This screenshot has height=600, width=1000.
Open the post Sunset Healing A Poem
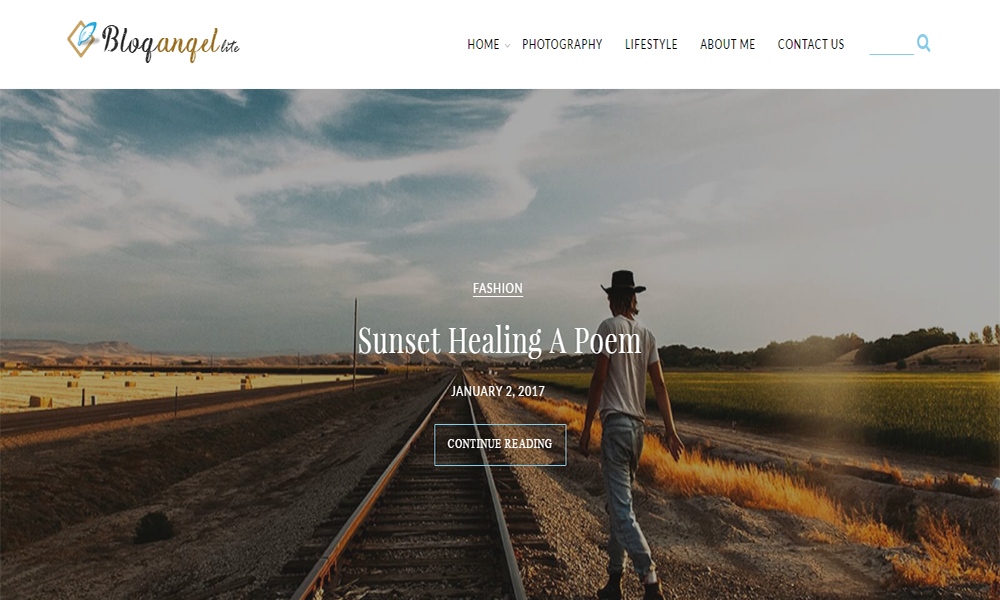click(x=499, y=340)
